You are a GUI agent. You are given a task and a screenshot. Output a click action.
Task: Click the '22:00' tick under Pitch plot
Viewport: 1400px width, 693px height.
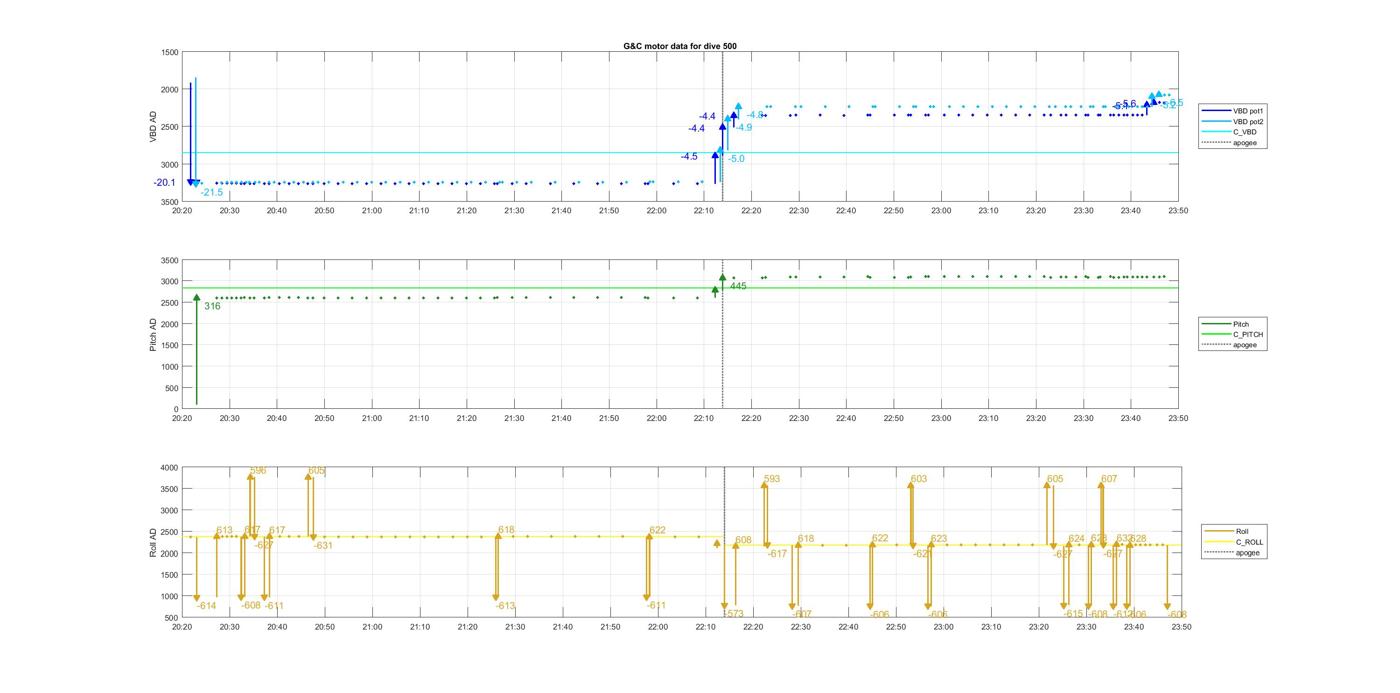click(x=657, y=419)
